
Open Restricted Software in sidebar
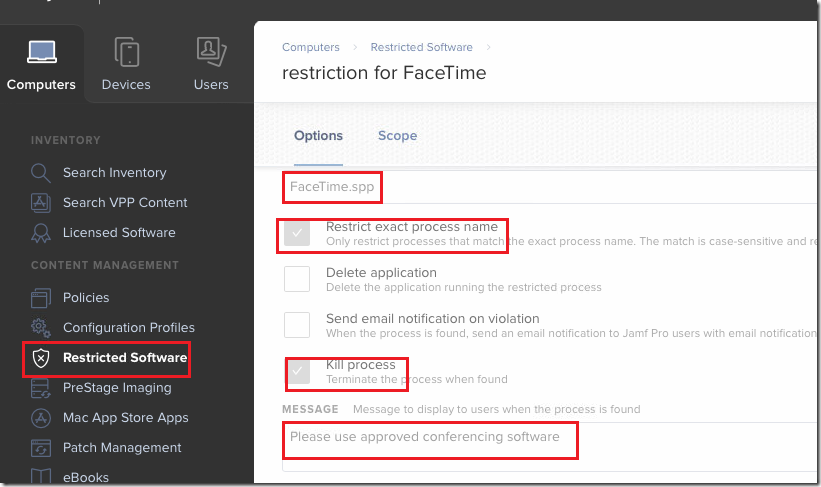click(125, 358)
